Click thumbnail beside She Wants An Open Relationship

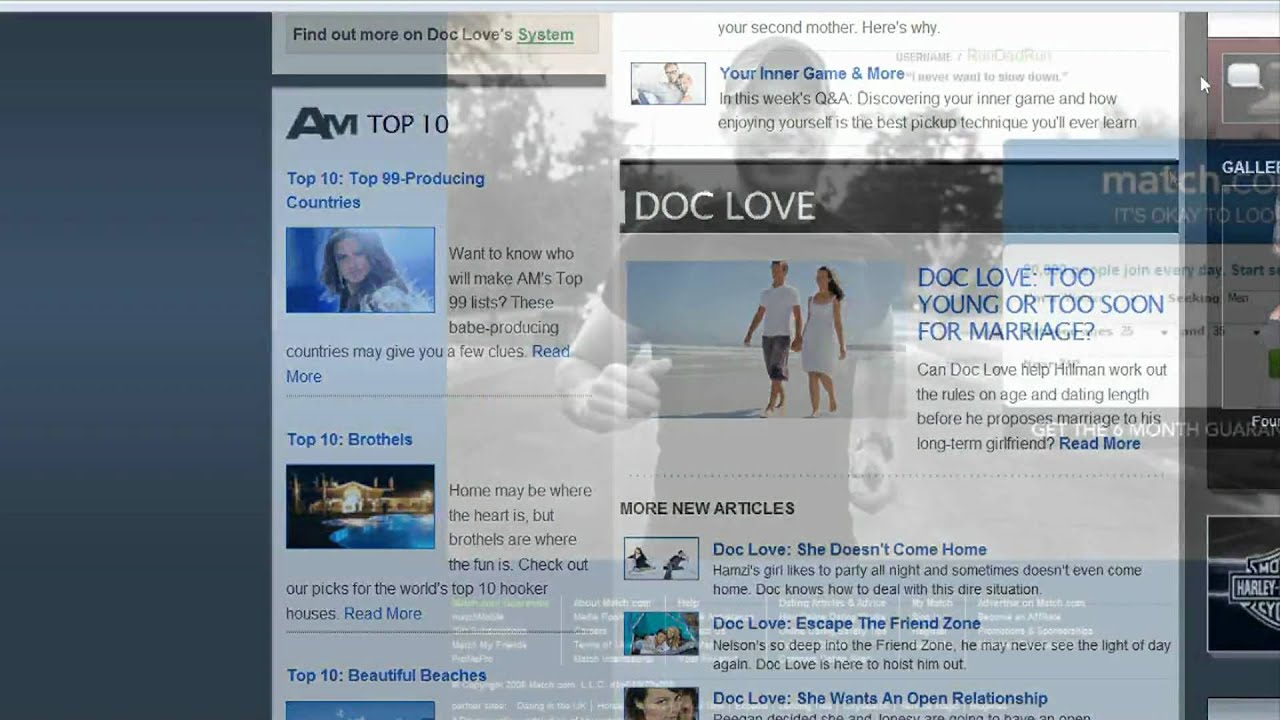(661, 703)
